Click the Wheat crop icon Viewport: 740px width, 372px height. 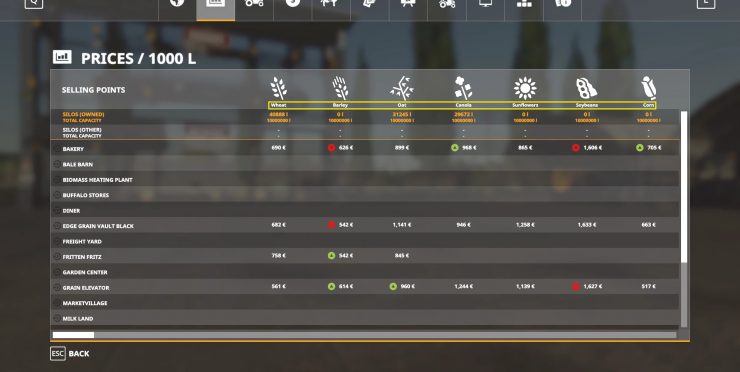pyautogui.click(x=278, y=88)
